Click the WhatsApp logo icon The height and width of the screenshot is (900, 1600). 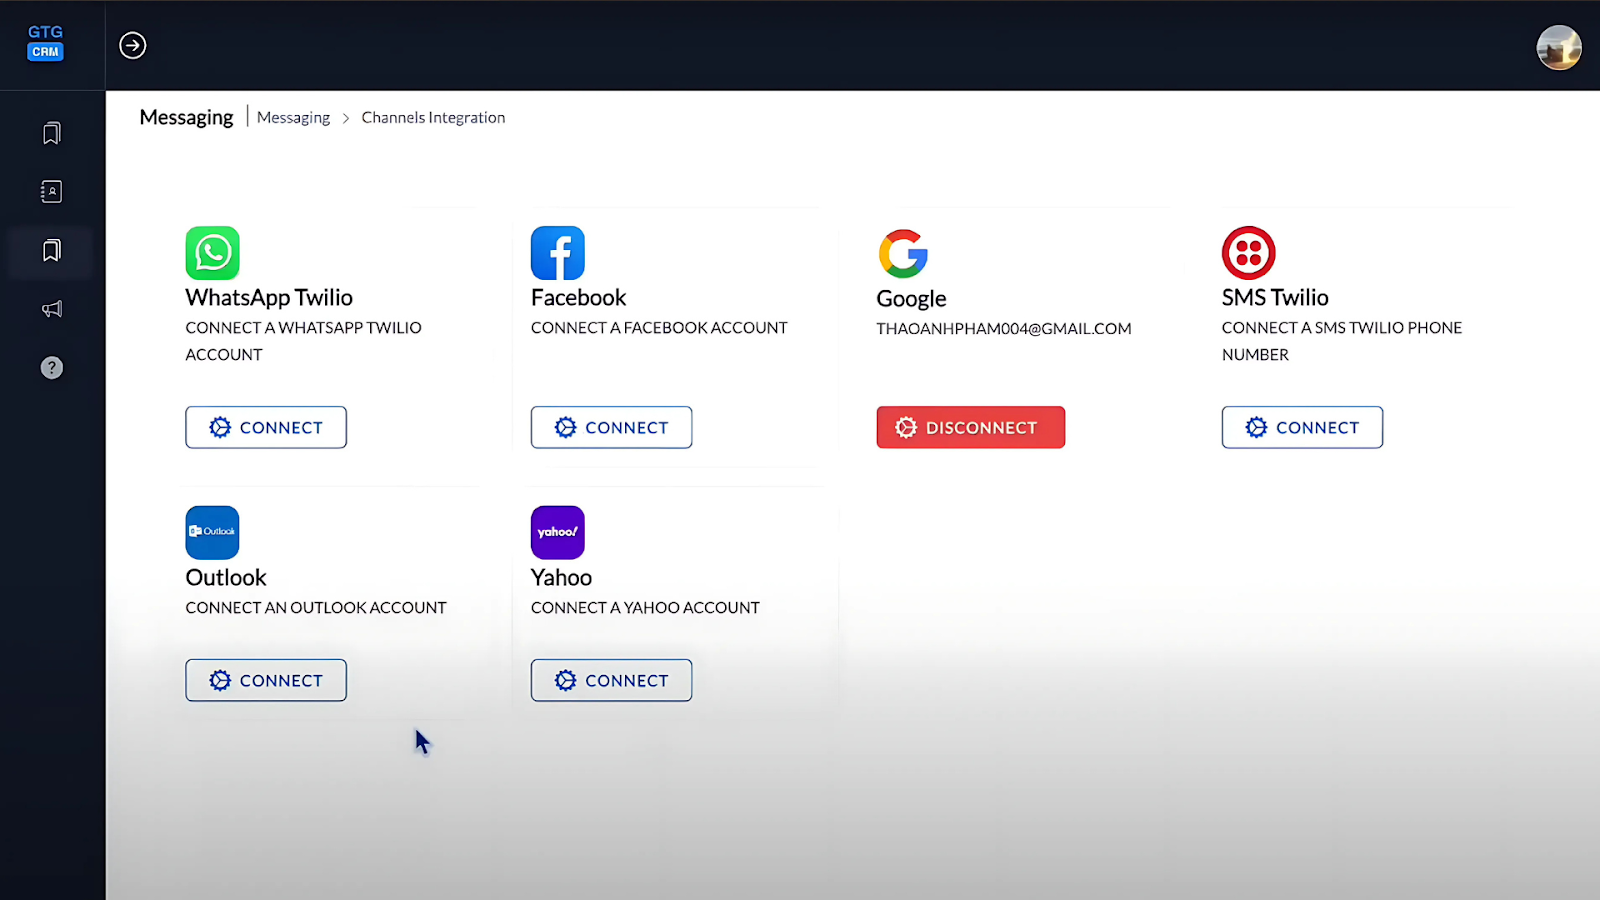pyautogui.click(x=212, y=253)
